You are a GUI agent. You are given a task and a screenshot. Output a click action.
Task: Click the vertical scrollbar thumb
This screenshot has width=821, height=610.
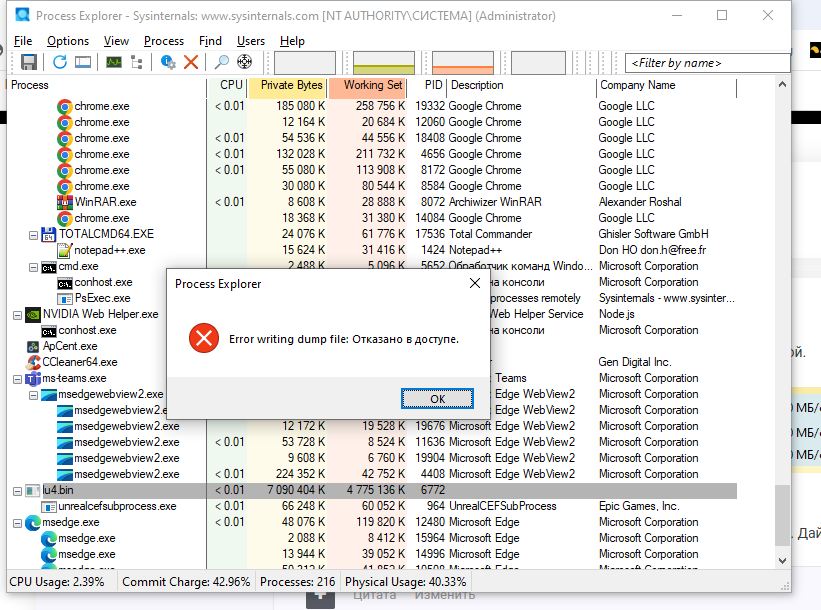click(782, 515)
